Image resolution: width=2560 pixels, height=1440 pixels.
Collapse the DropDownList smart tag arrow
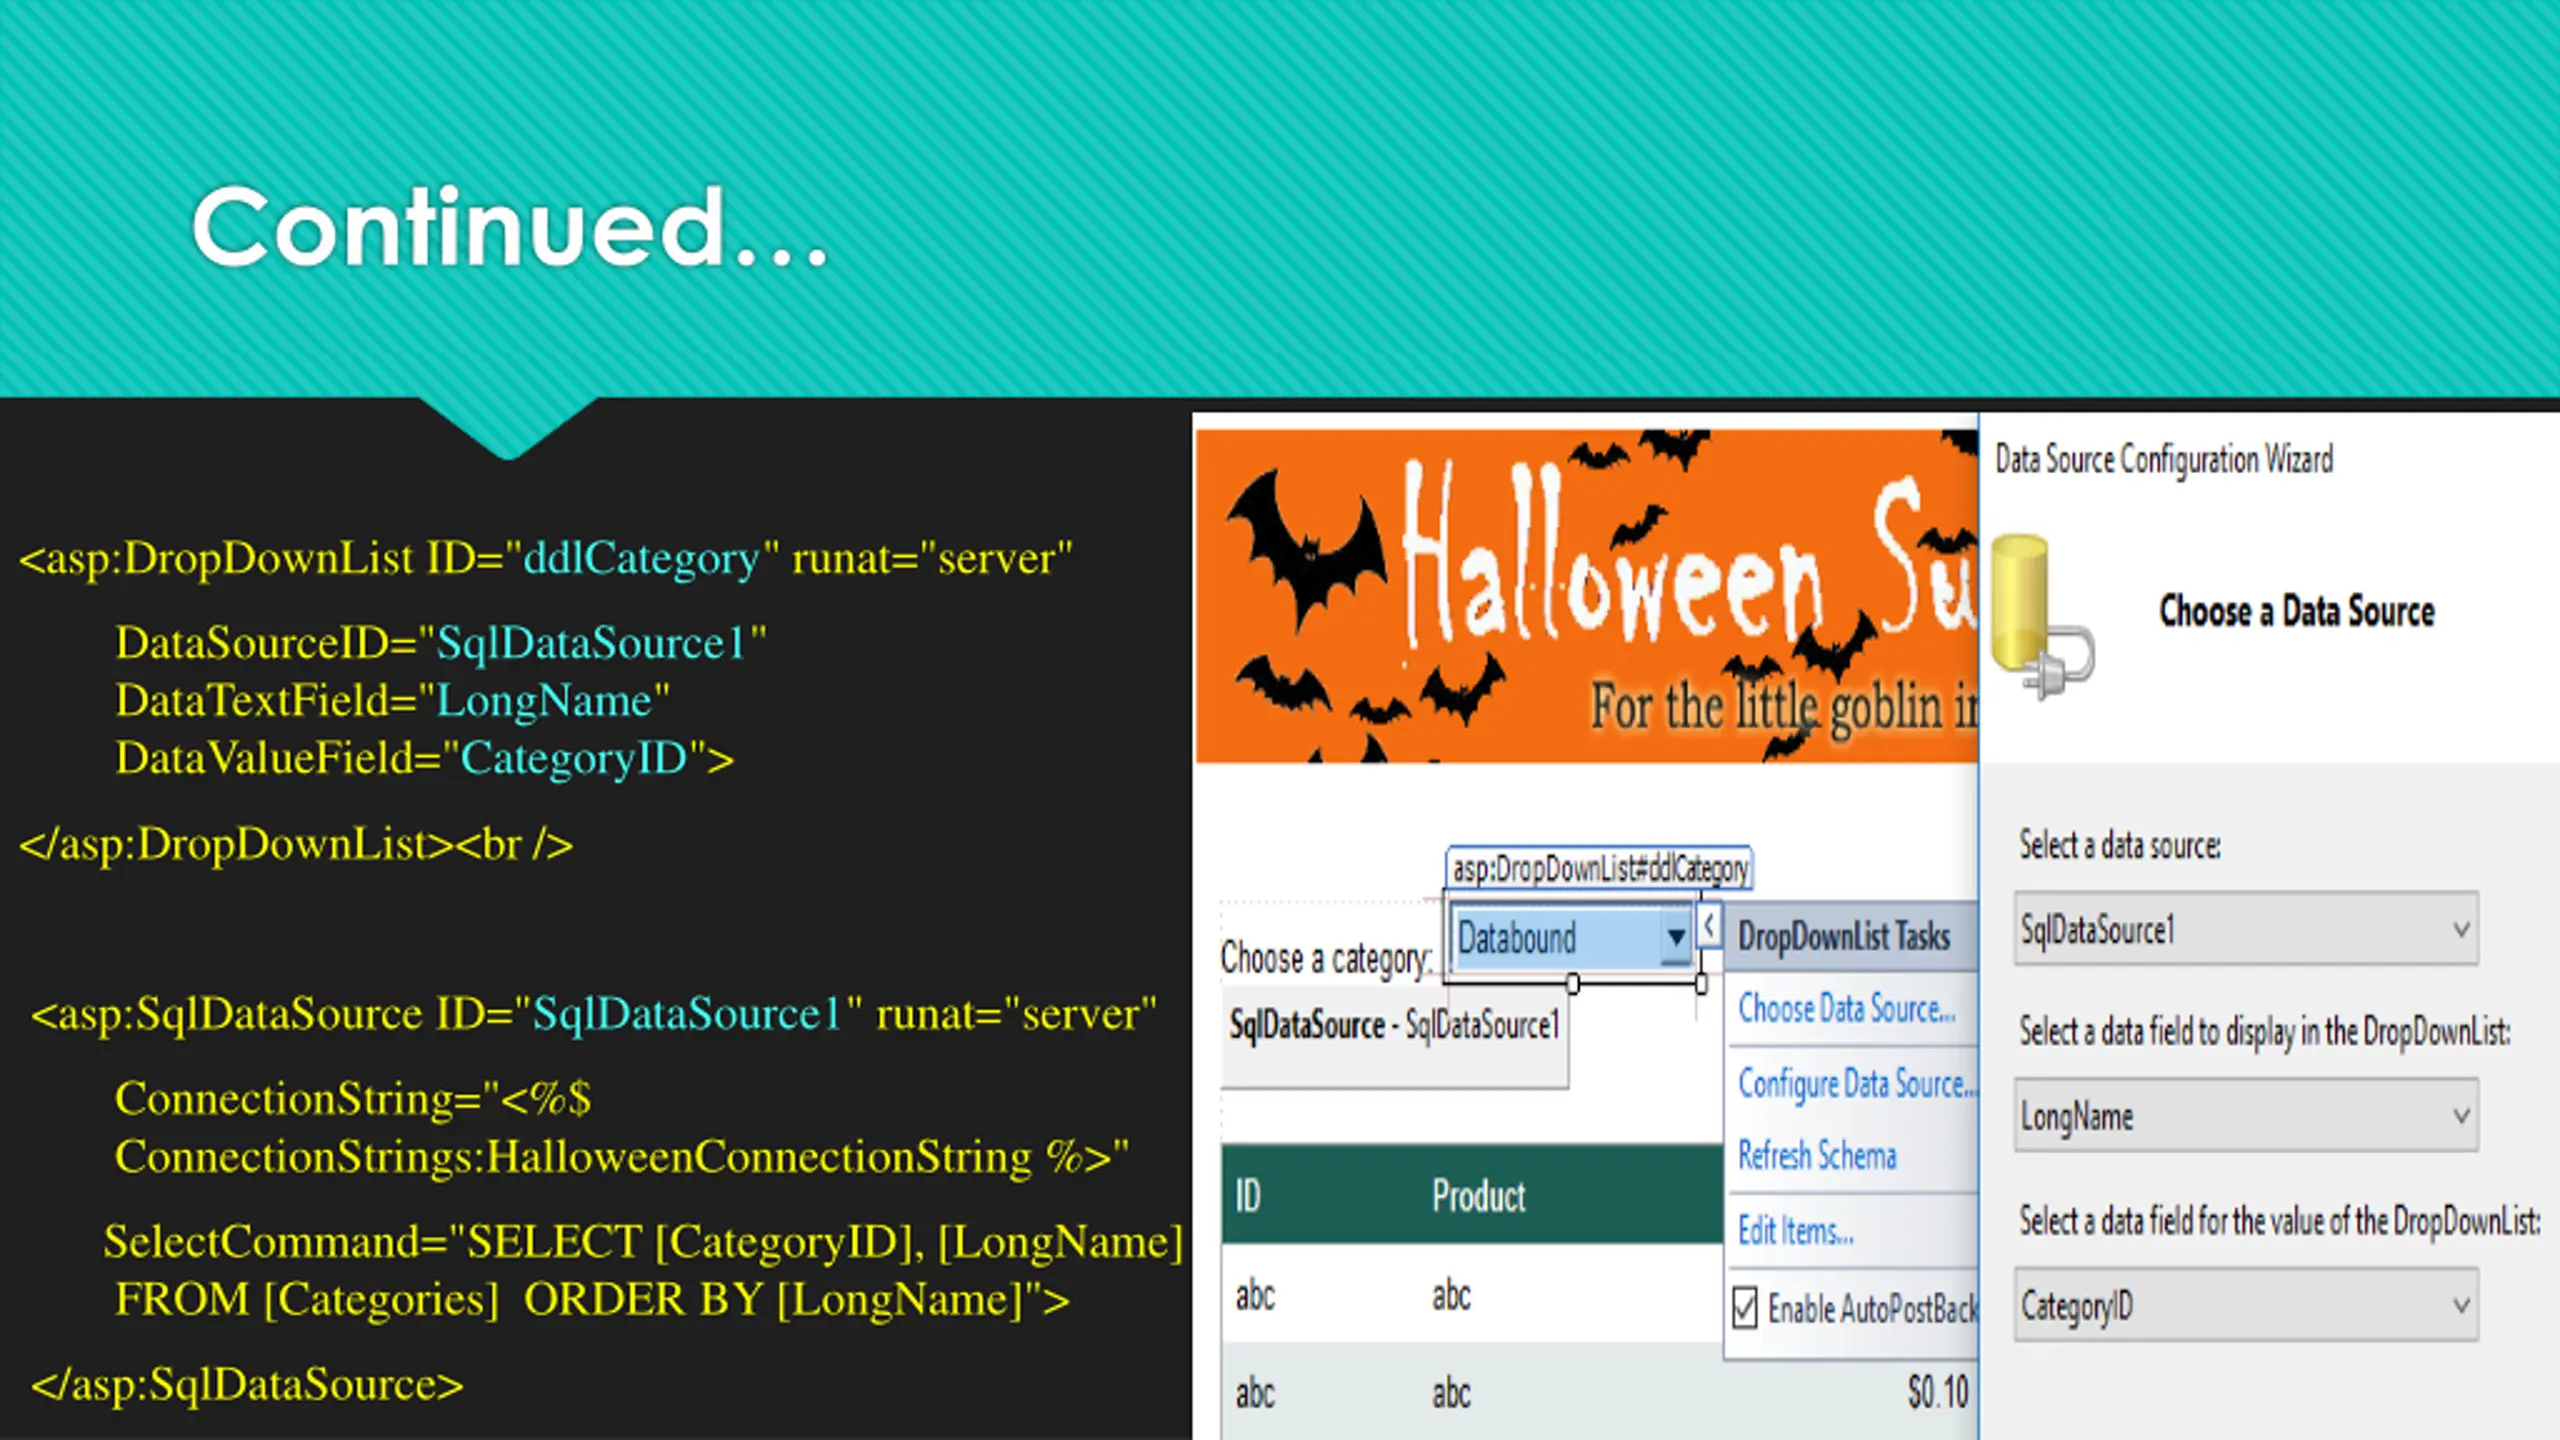(x=1709, y=926)
